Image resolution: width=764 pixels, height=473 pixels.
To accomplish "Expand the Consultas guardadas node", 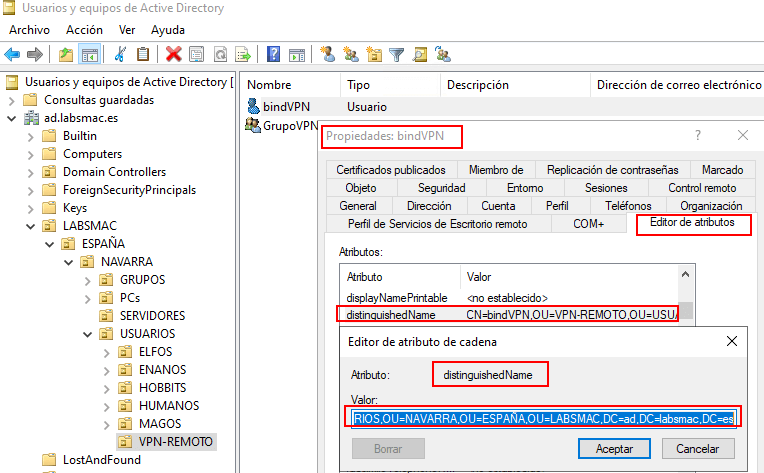I will (x=12, y=100).
